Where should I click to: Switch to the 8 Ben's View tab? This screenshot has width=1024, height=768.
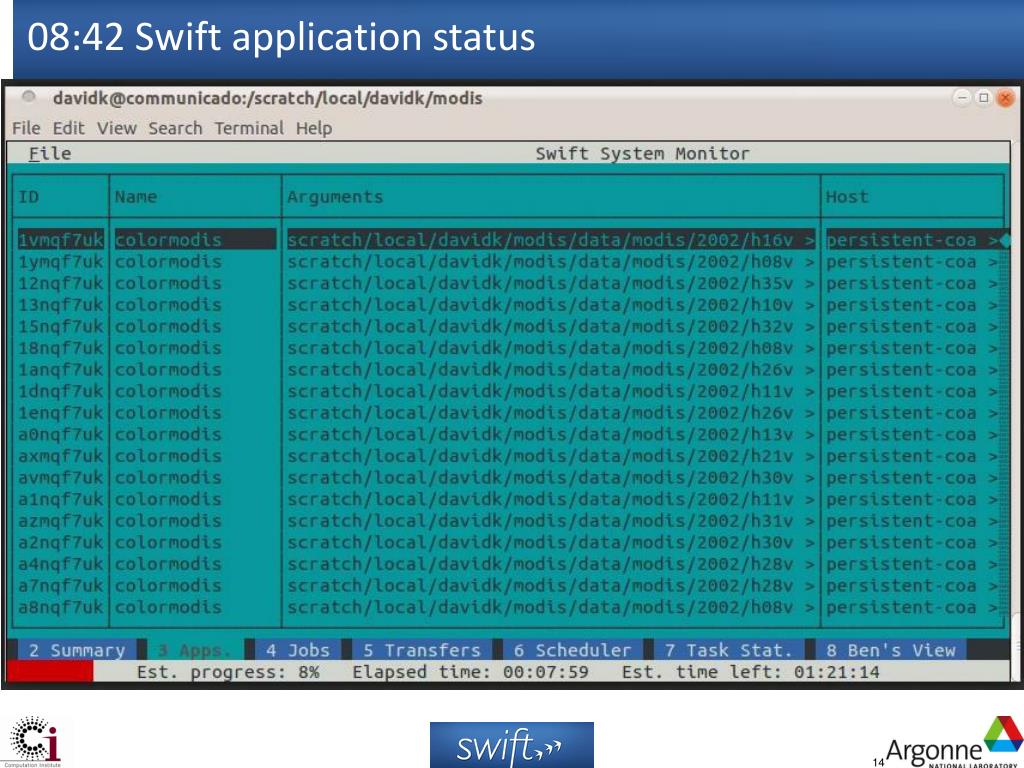[x=891, y=650]
